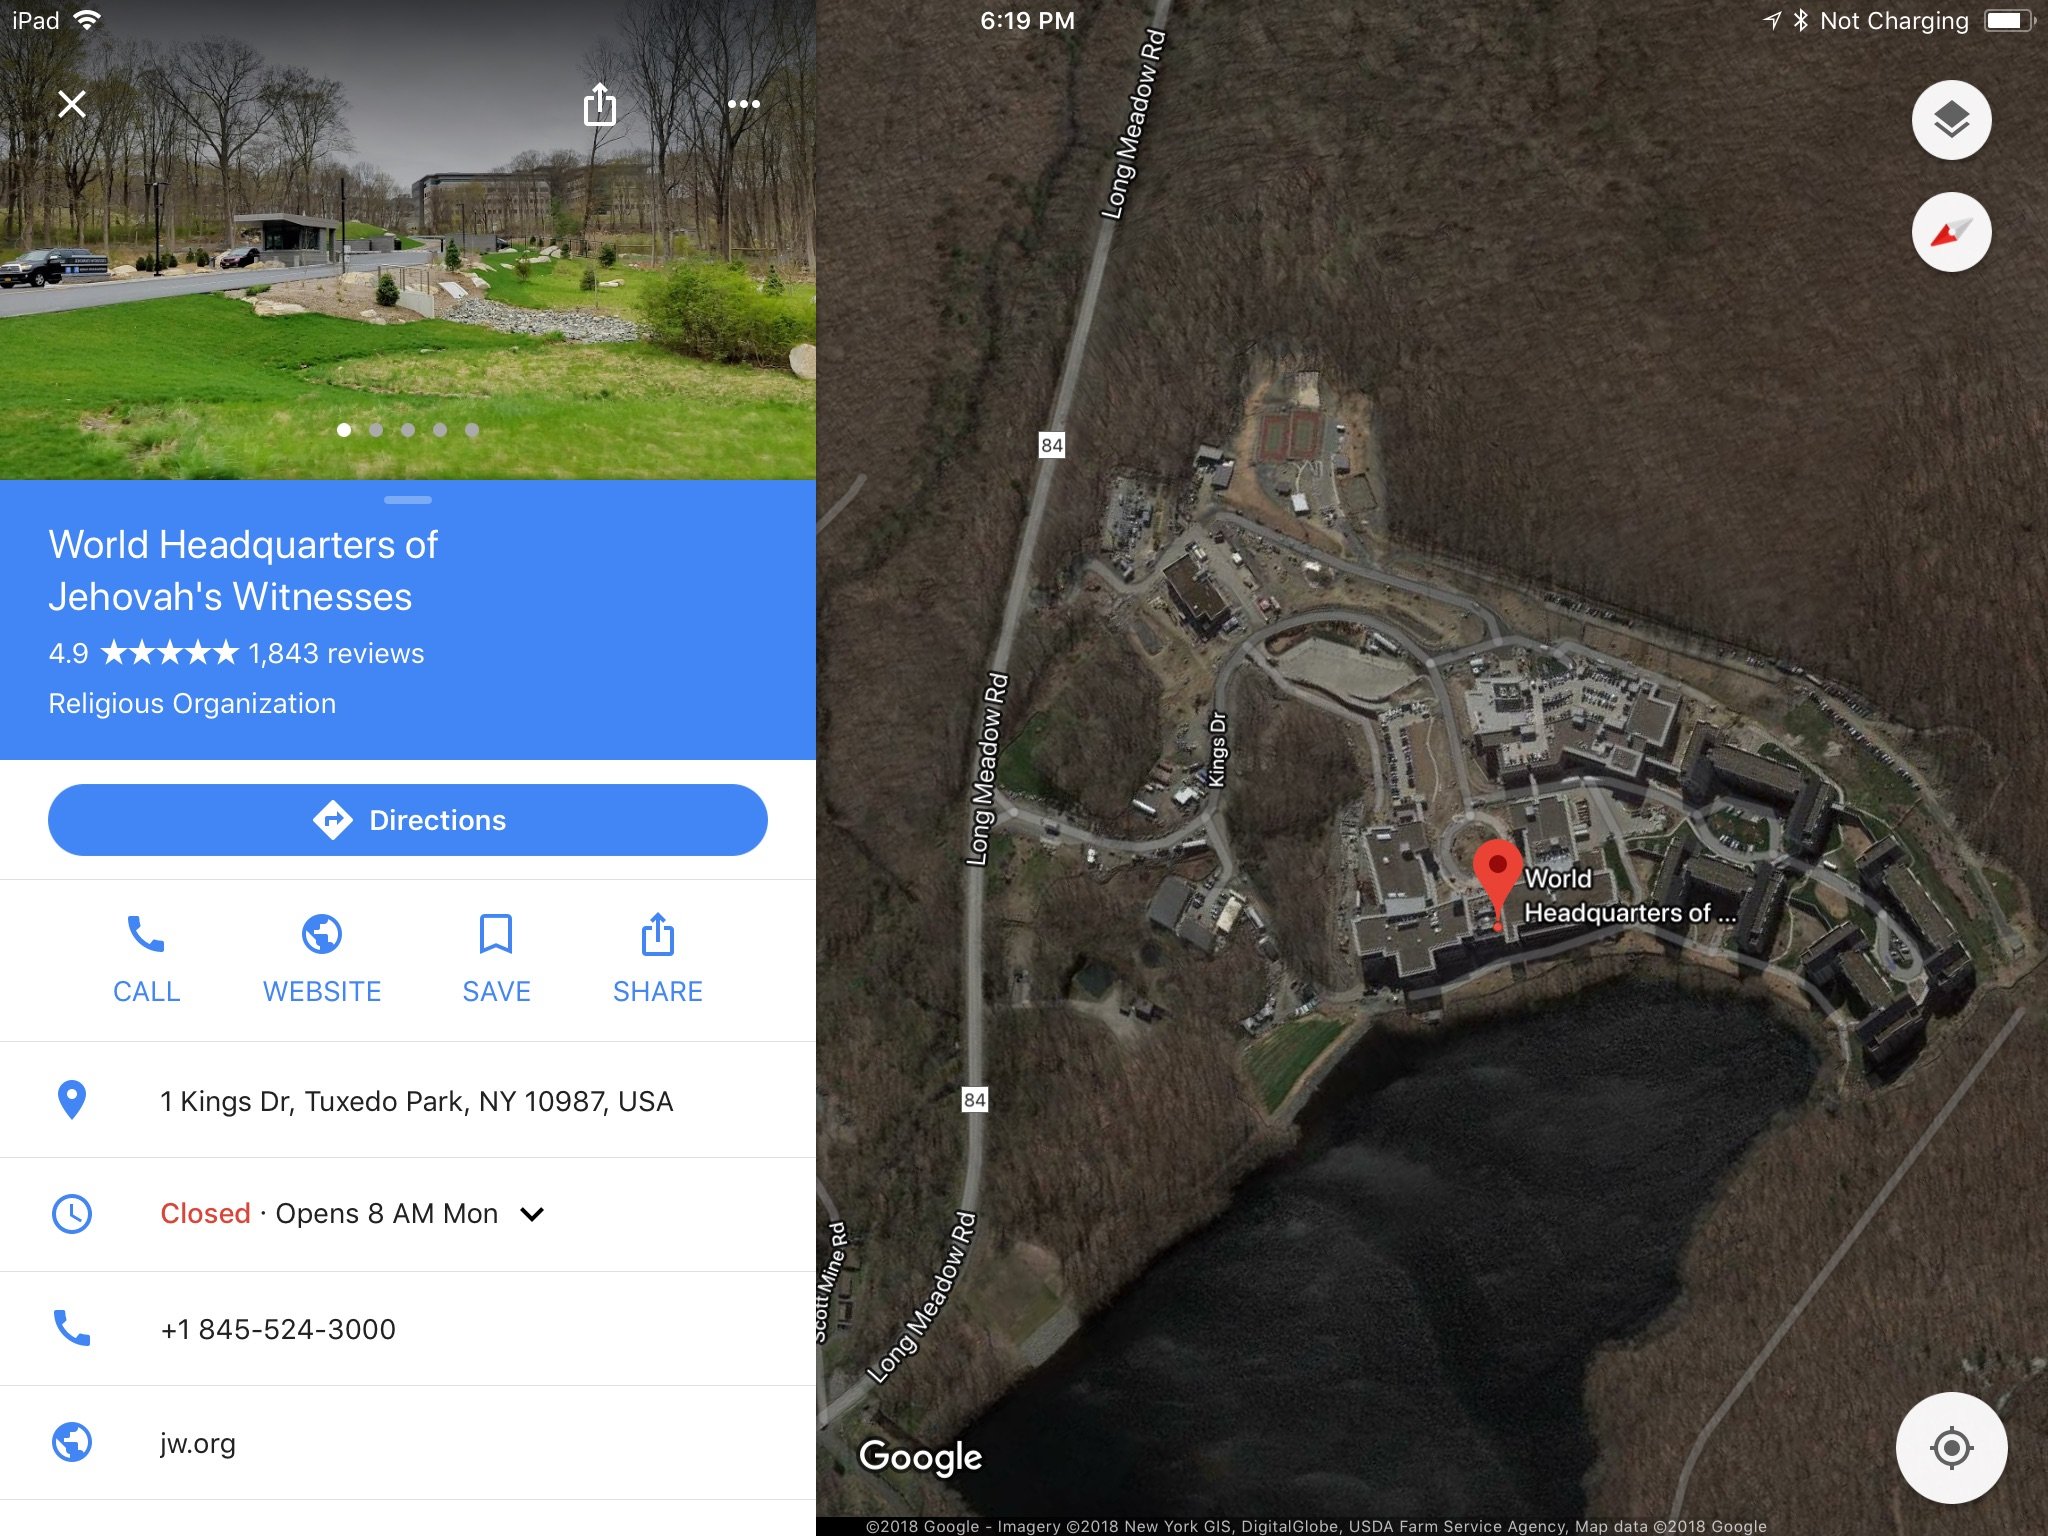Image resolution: width=2048 pixels, height=1536 pixels.
Task: Switch to the second photo dot
Action: 376,430
